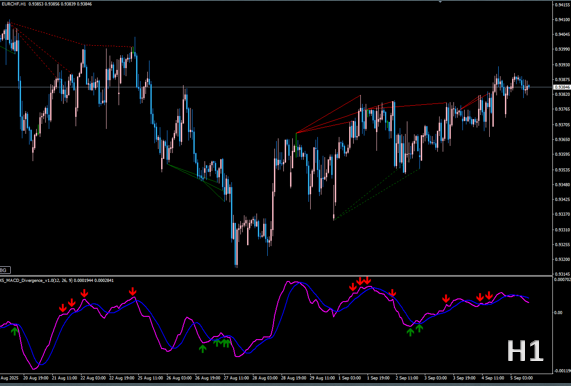Click the leftmost red down arrow in the MACD pane
Image resolution: width=571 pixels, height=386 pixels.
[x=63, y=308]
